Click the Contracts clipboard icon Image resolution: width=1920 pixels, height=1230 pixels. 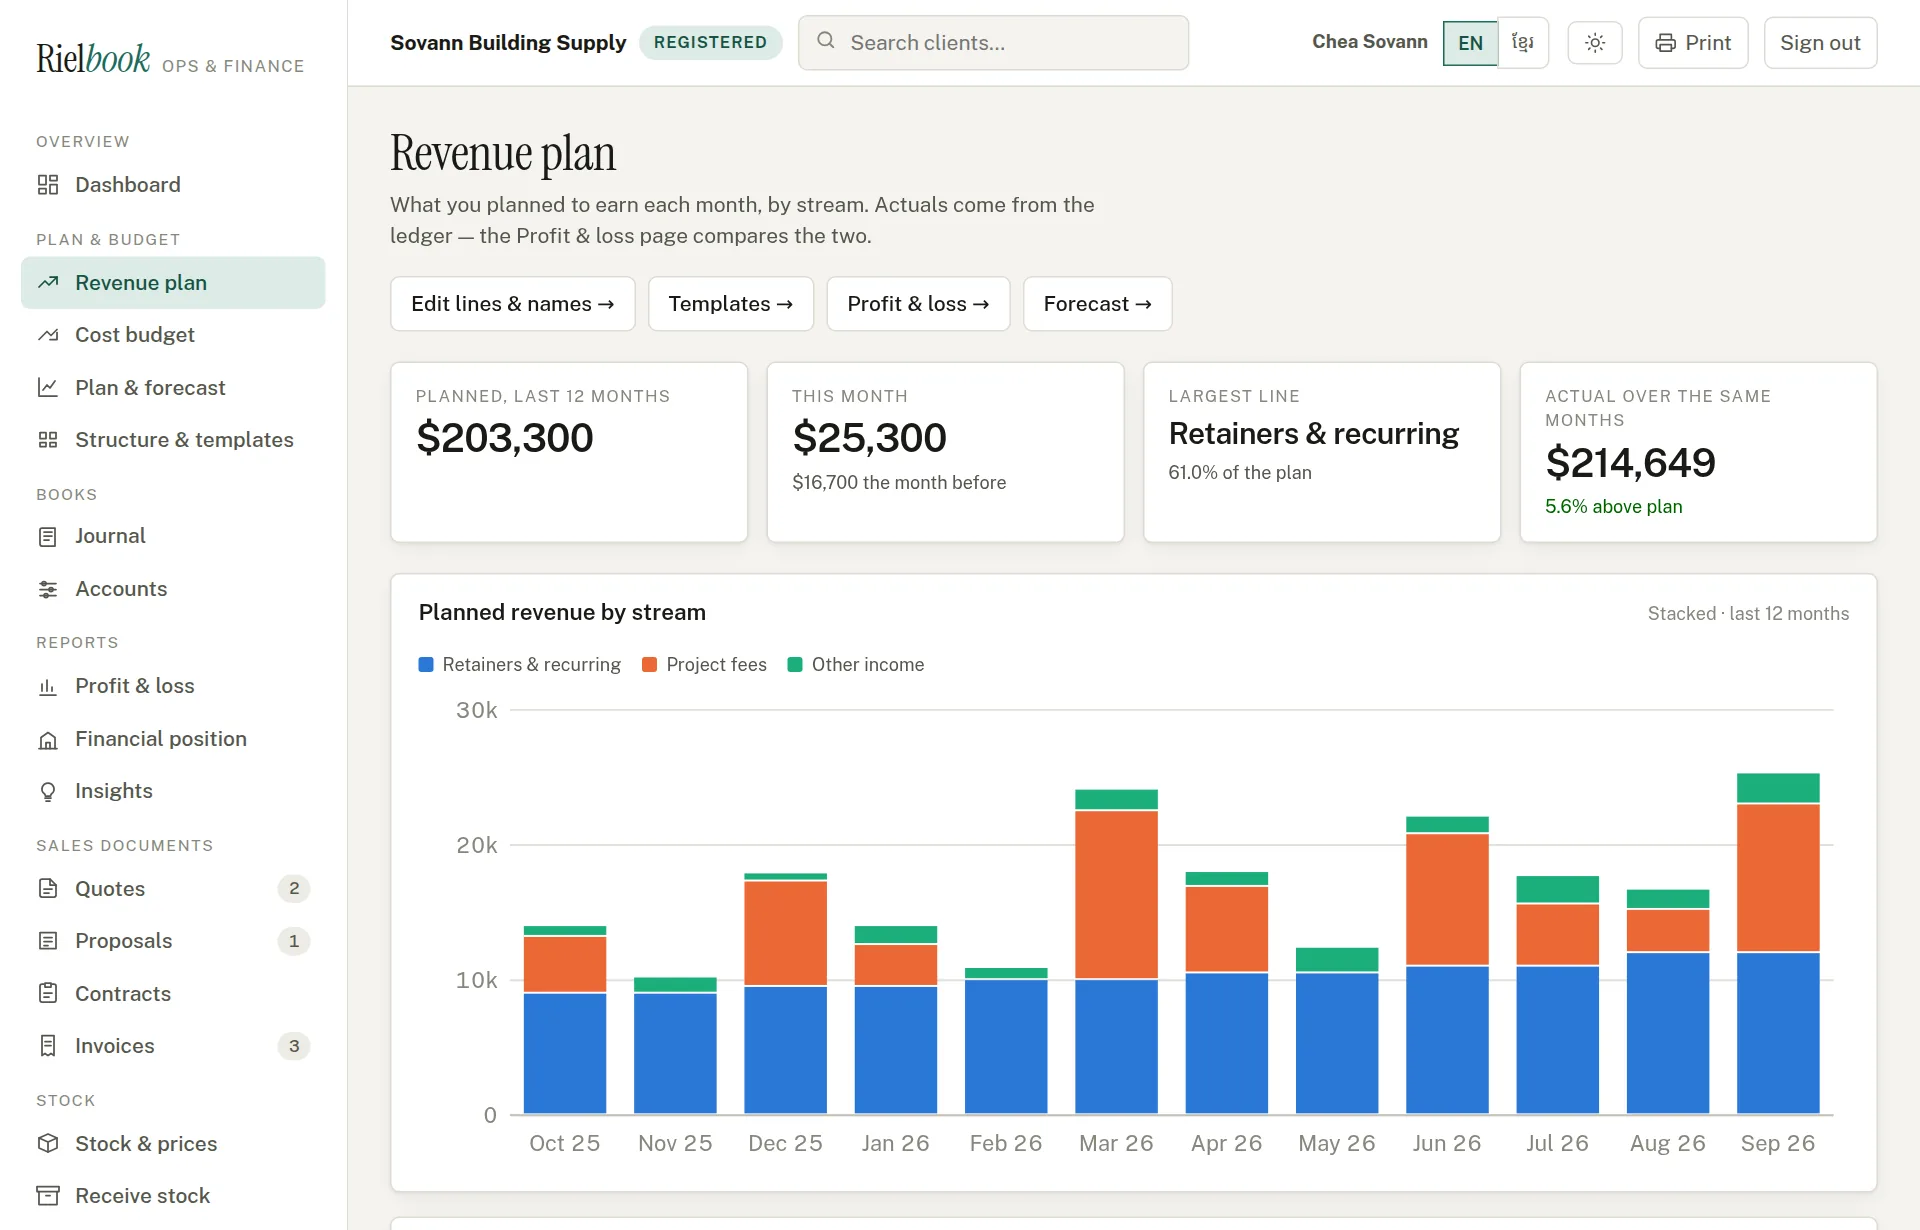coord(48,994)
